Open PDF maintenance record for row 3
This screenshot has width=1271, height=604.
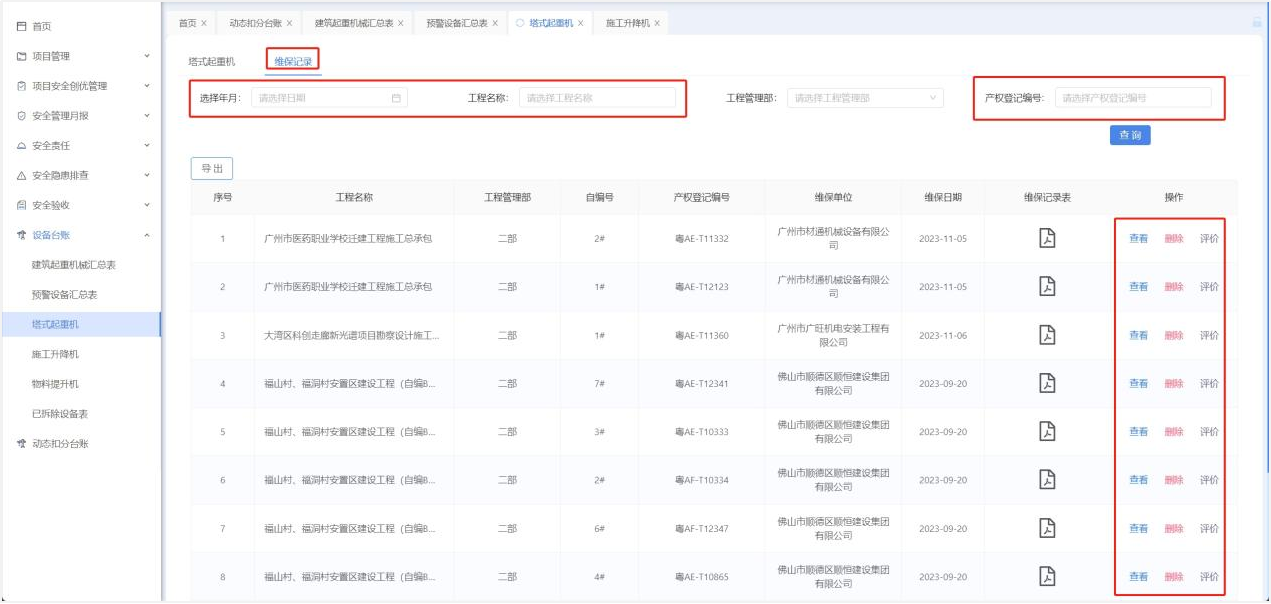coord(1047,335)
